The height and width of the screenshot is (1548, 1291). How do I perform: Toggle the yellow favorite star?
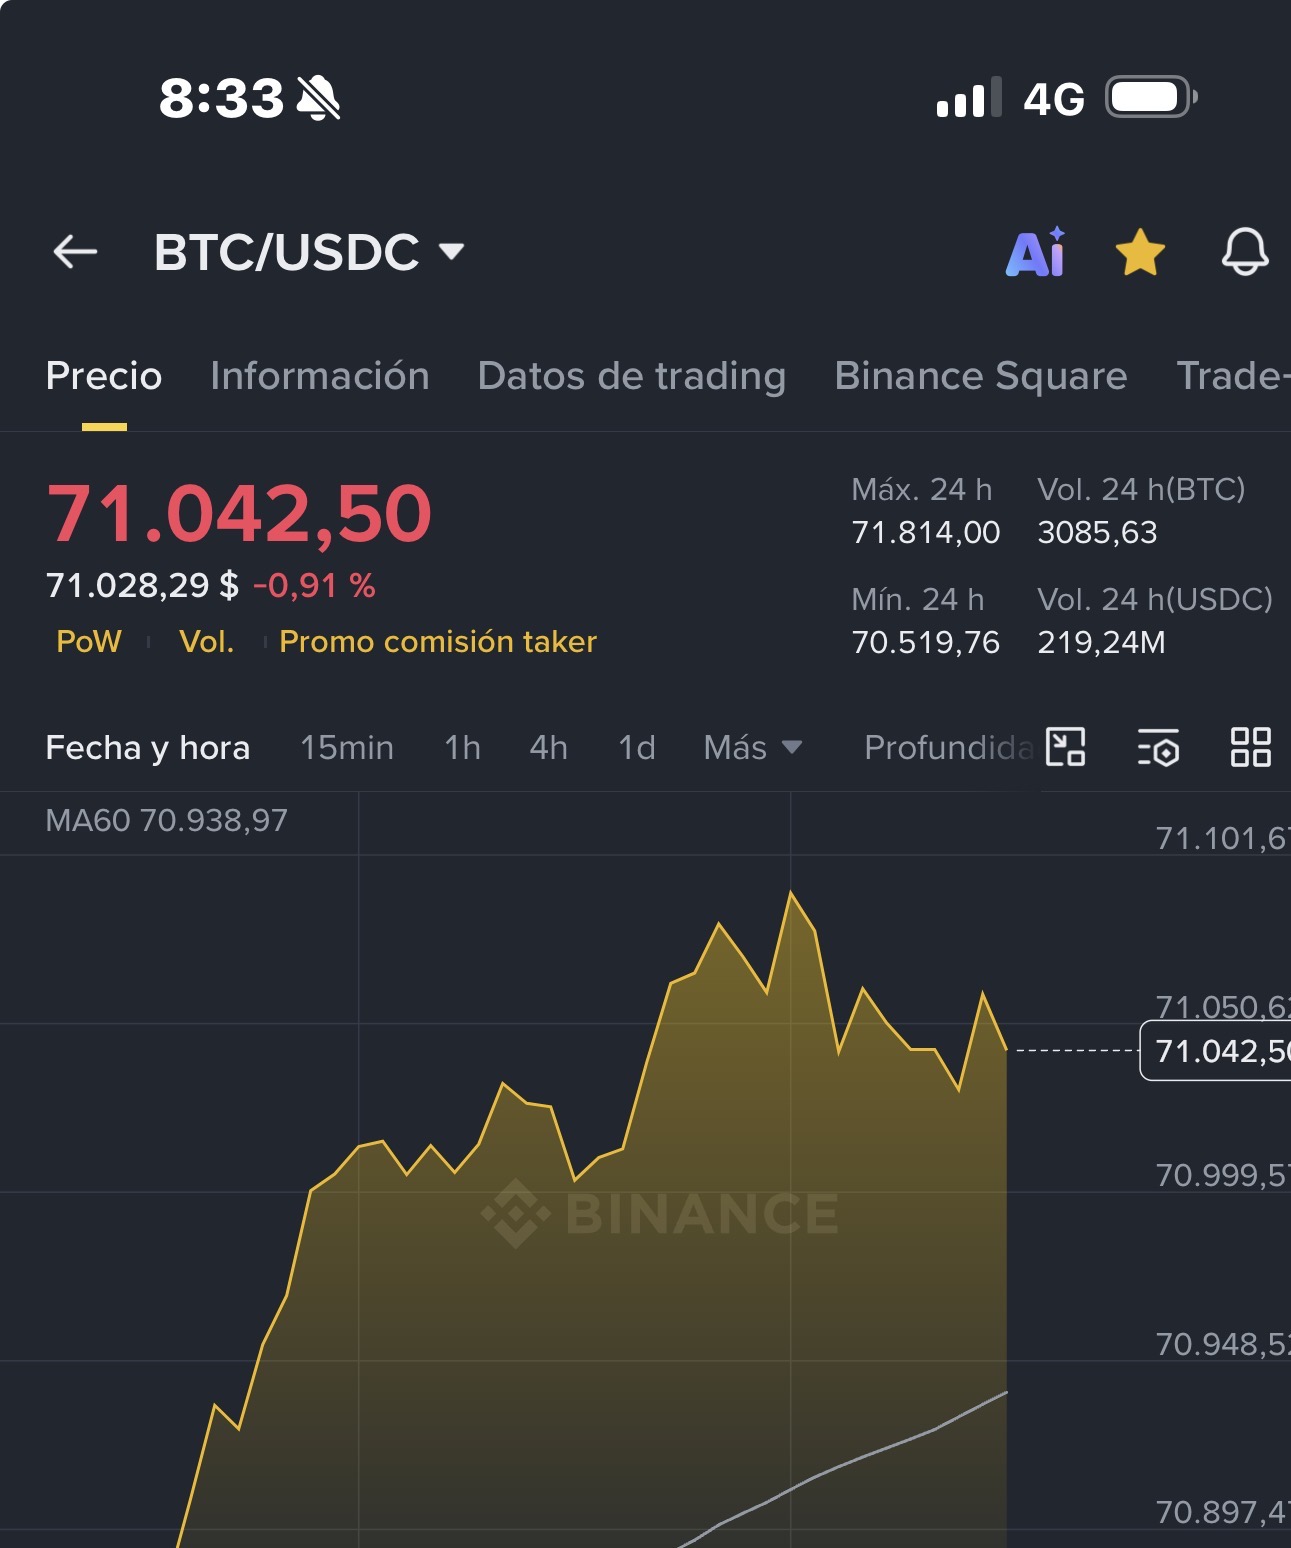[1140, 252]
